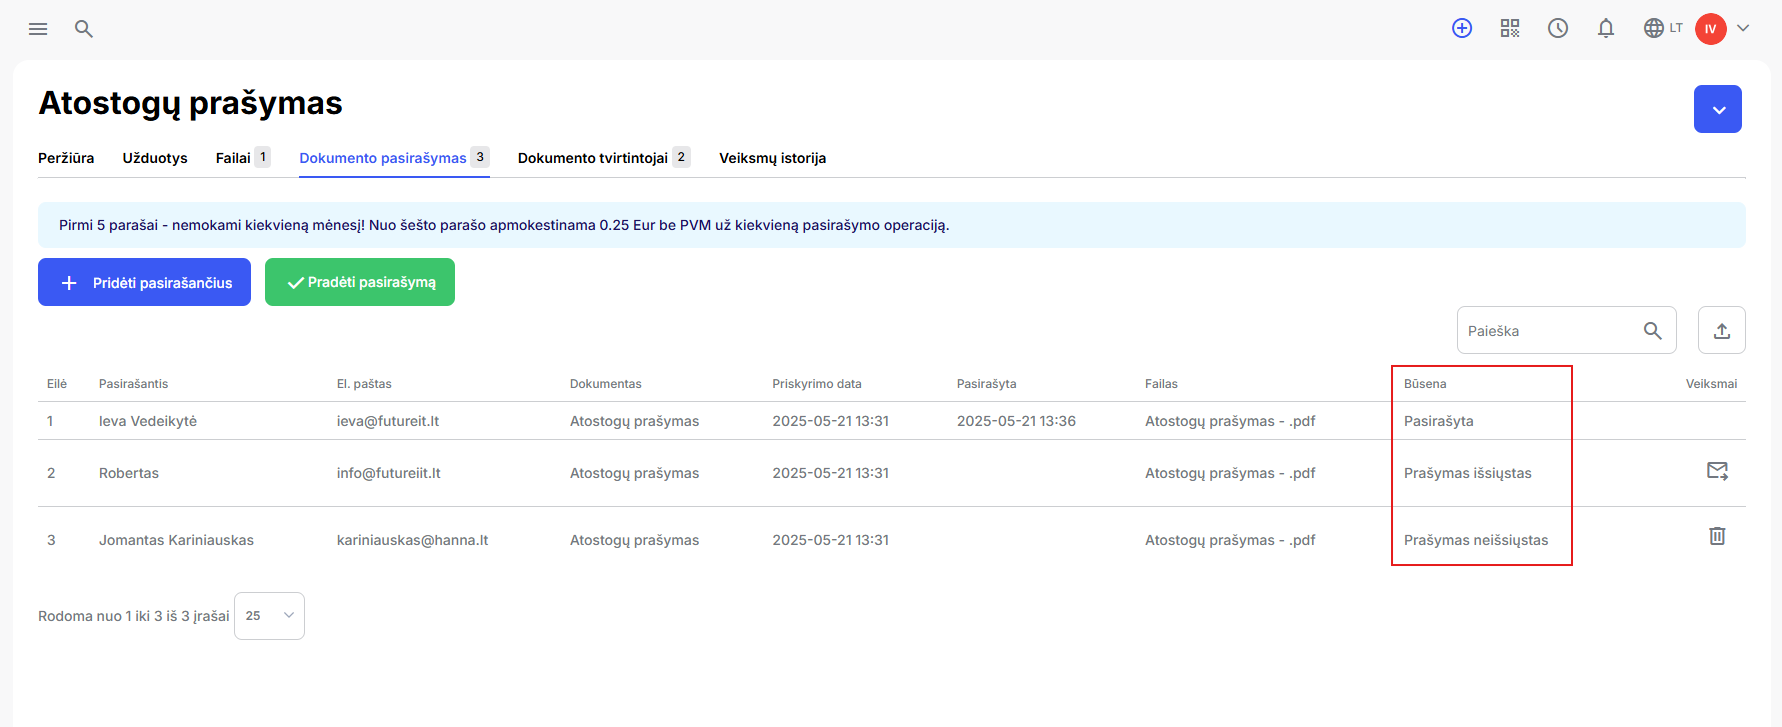Screen dimensions: 1782x727
Task: Click Atostogų prašymas - .pdf in Robertas row
Action: [1230, 473]
